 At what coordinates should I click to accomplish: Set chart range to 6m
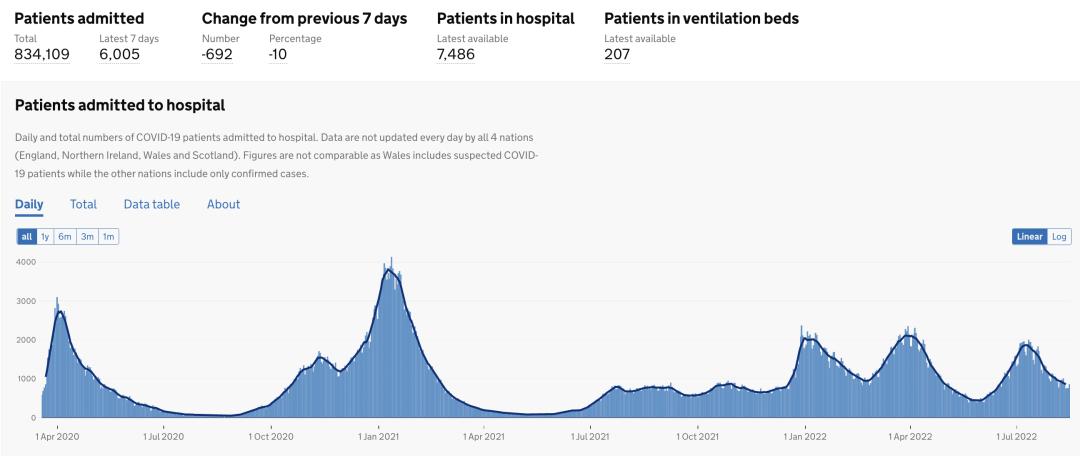[x=65, y=237]
